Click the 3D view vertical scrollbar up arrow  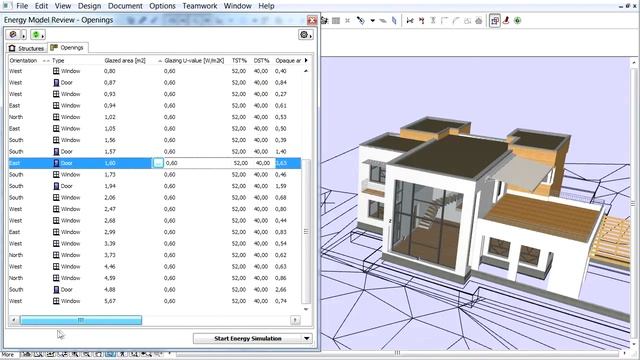tap(634, 62)
